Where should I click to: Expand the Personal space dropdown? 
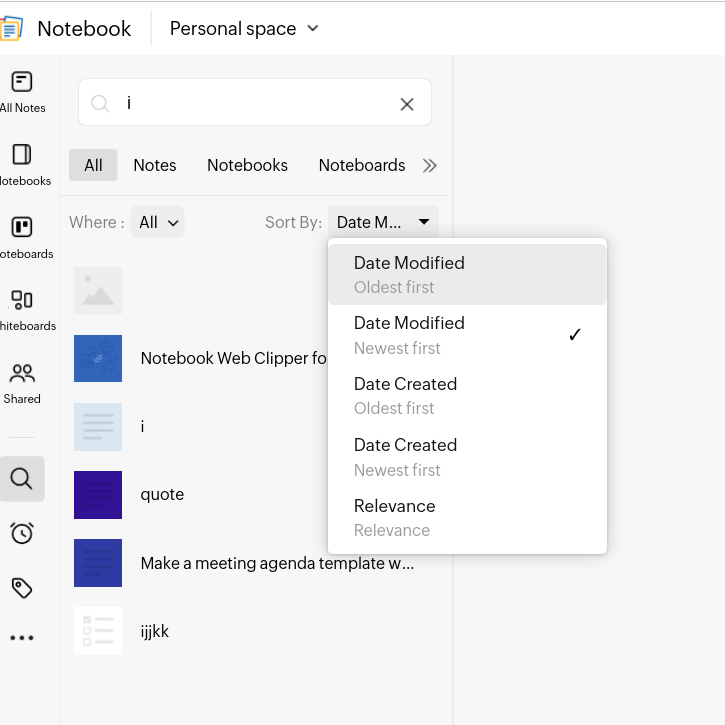coord(244,28)
